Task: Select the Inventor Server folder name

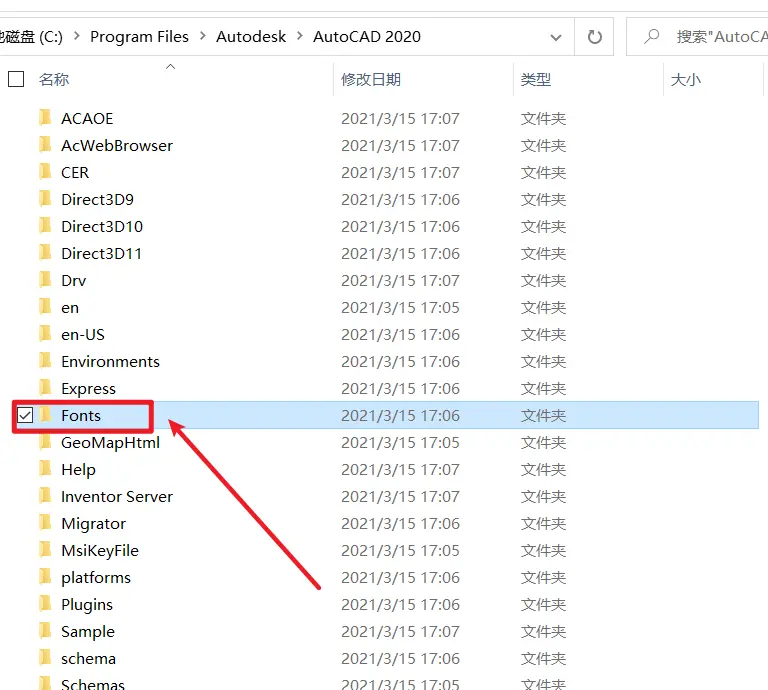Action: click(x=117, y=497)
